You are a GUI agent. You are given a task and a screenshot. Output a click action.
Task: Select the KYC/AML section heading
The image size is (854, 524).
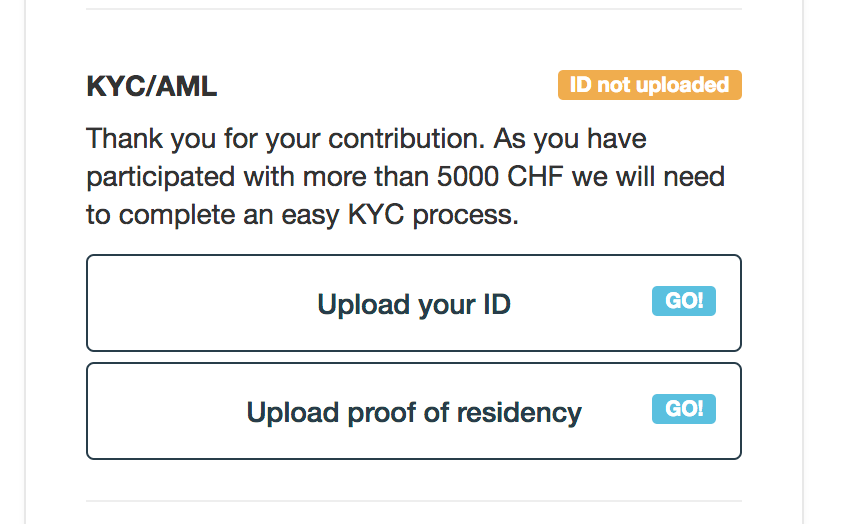coord(152,87)
